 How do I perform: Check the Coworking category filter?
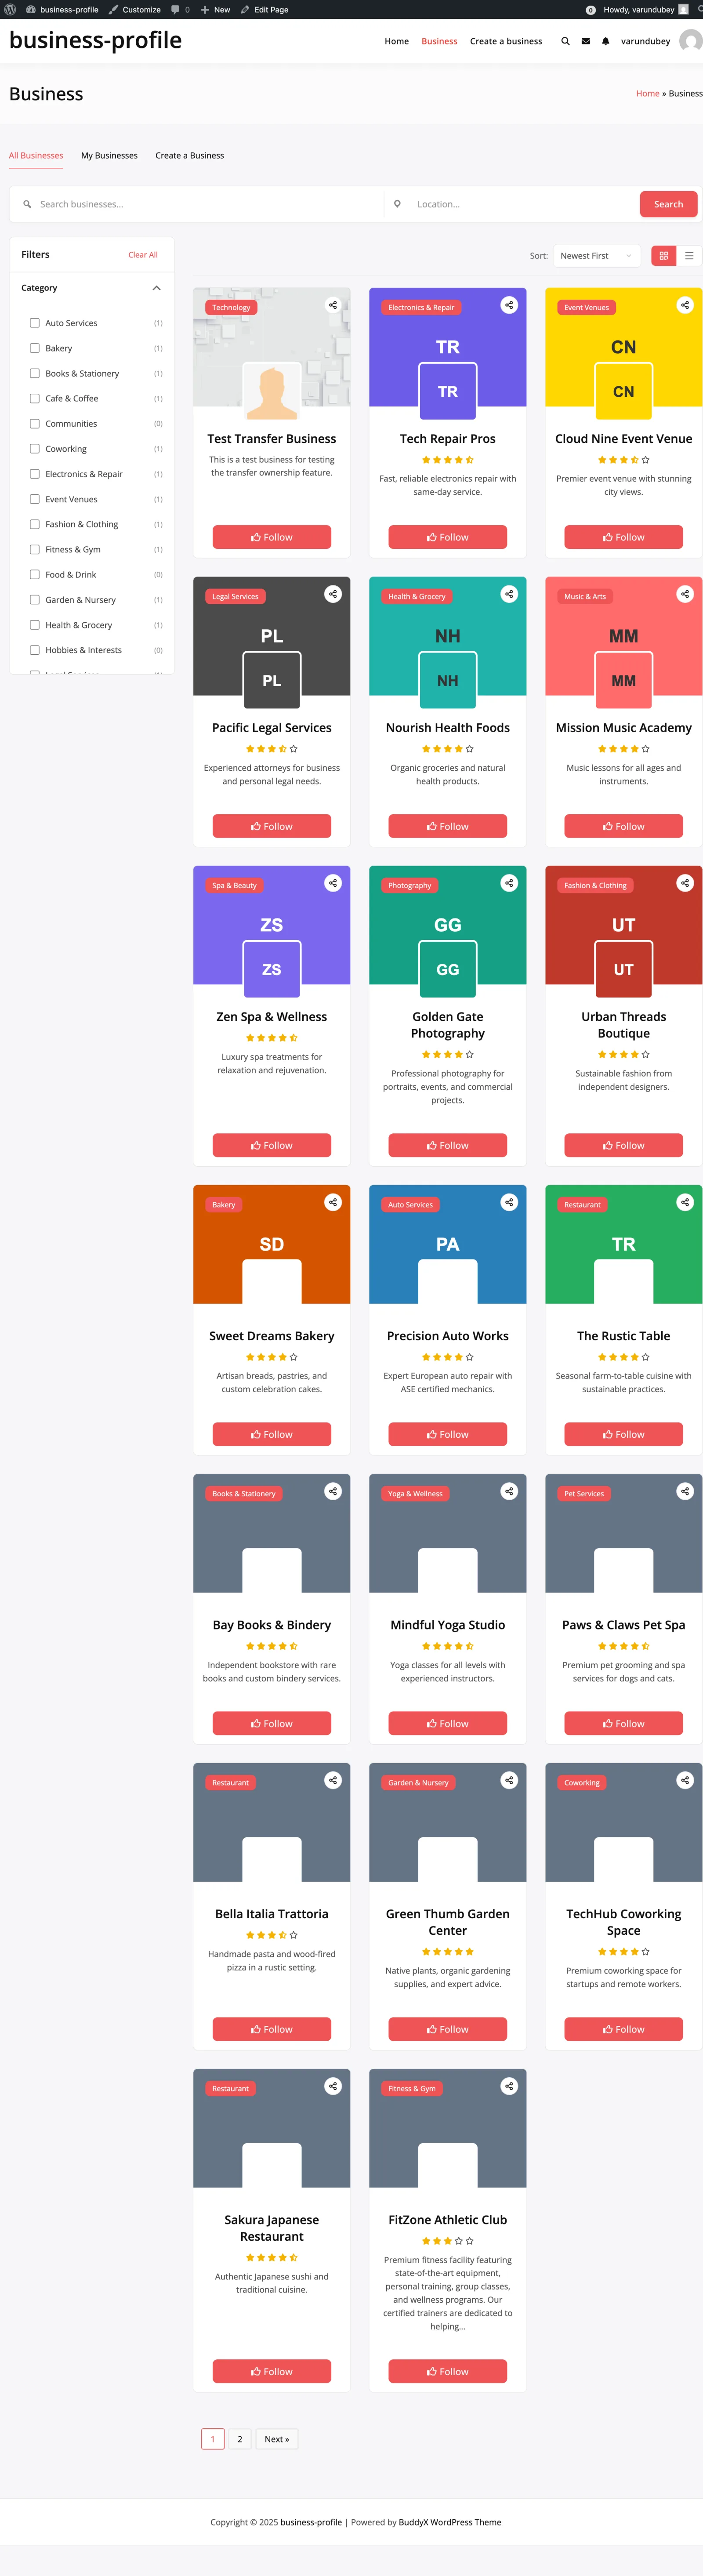[35, 449]
